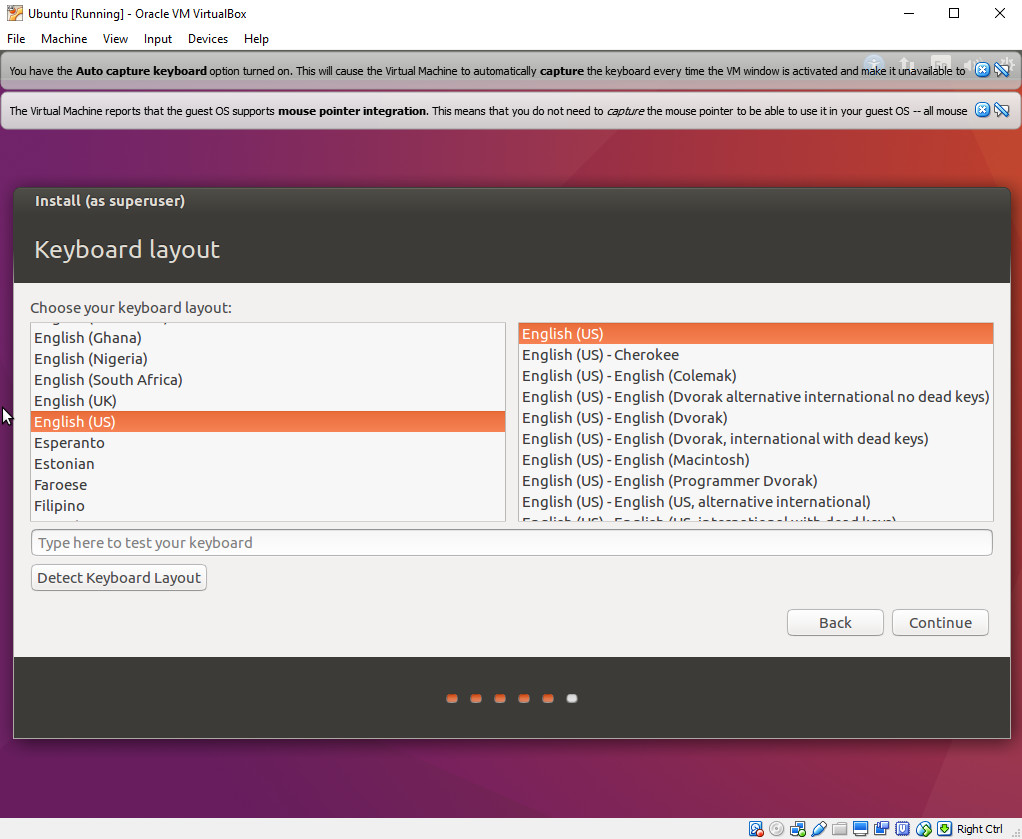Click the video capture indicator icon

tap(881, 829)
